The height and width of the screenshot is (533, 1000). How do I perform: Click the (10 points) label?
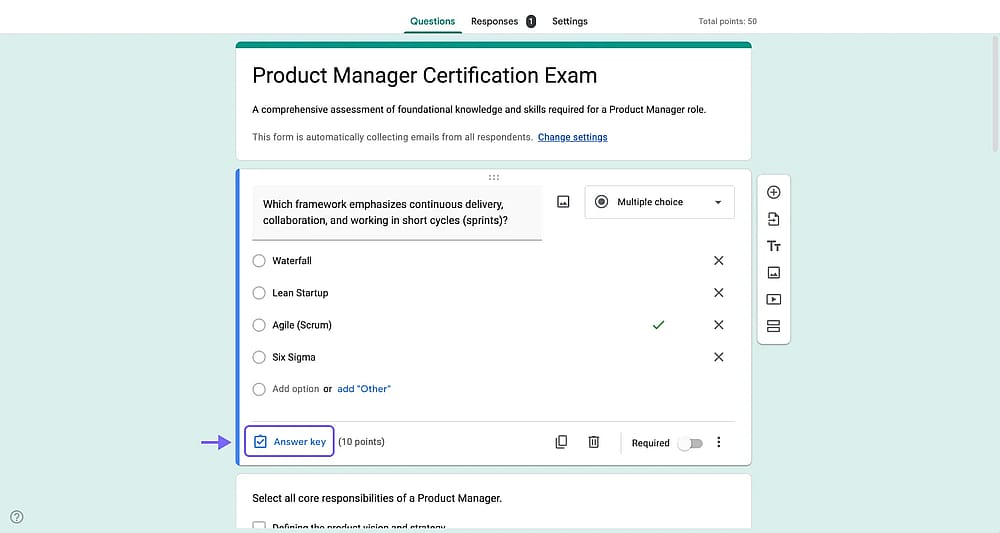click(x=361, y=442)
